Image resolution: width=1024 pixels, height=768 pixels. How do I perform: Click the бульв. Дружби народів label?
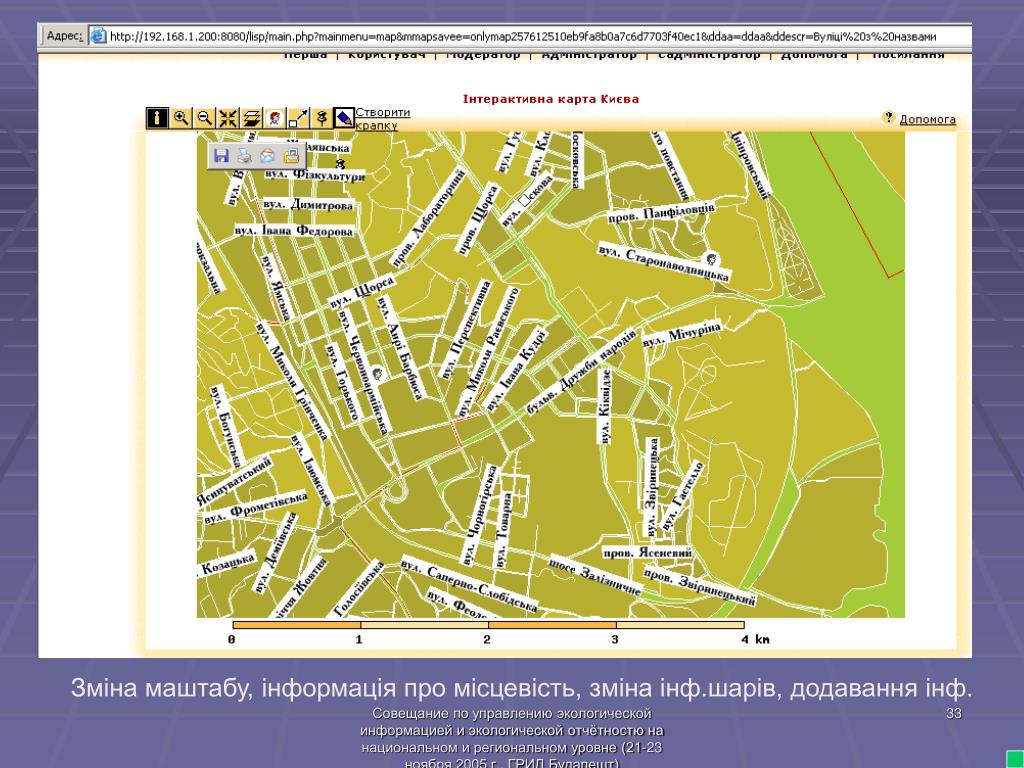coord(581,371)
